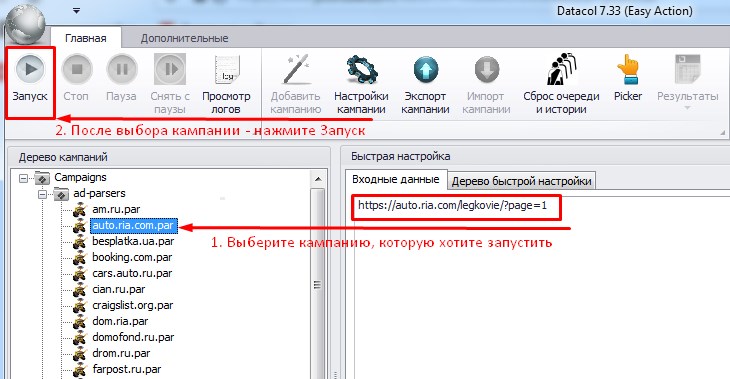Image resolution: width=730 pixels, height=379 pixels.
Task: Click the ribbon launcher corner mark
Action: pyautogui.click(x=722, y=133)
